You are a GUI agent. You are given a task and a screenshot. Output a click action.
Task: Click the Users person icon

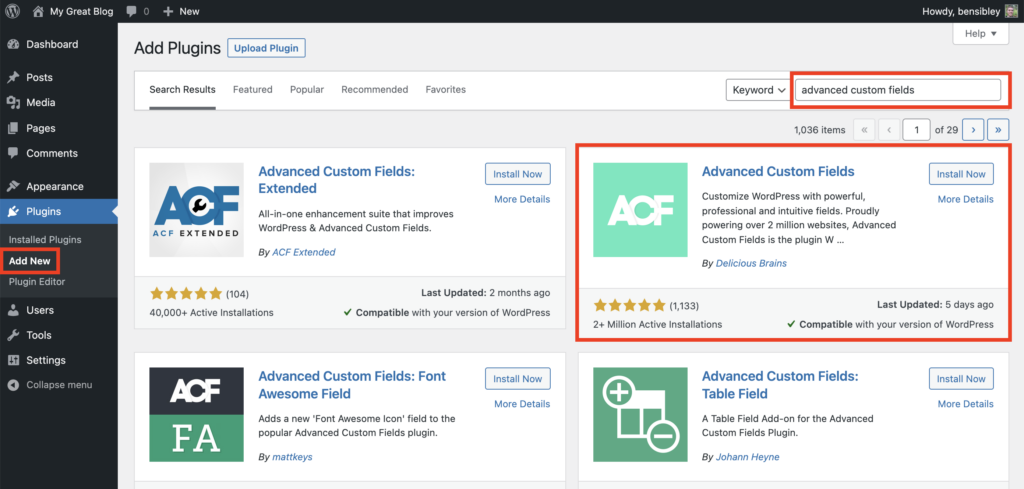coord(13,310)
